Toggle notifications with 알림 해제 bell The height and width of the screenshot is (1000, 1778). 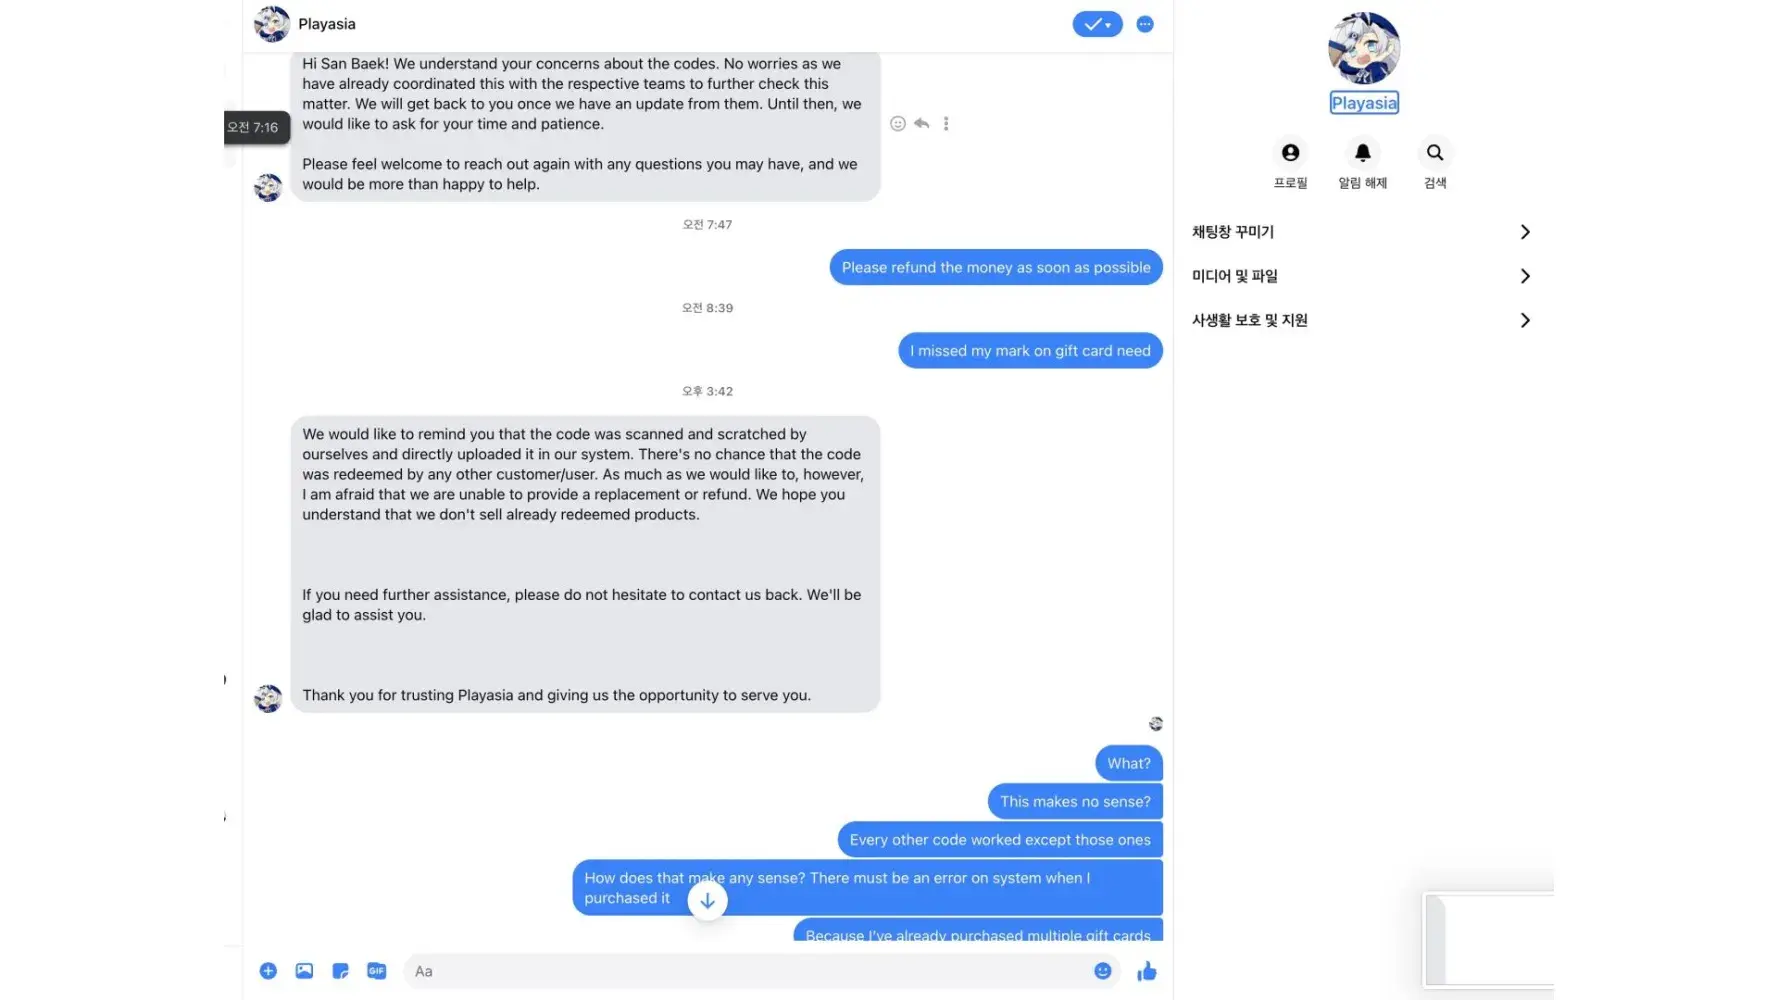1363,153
